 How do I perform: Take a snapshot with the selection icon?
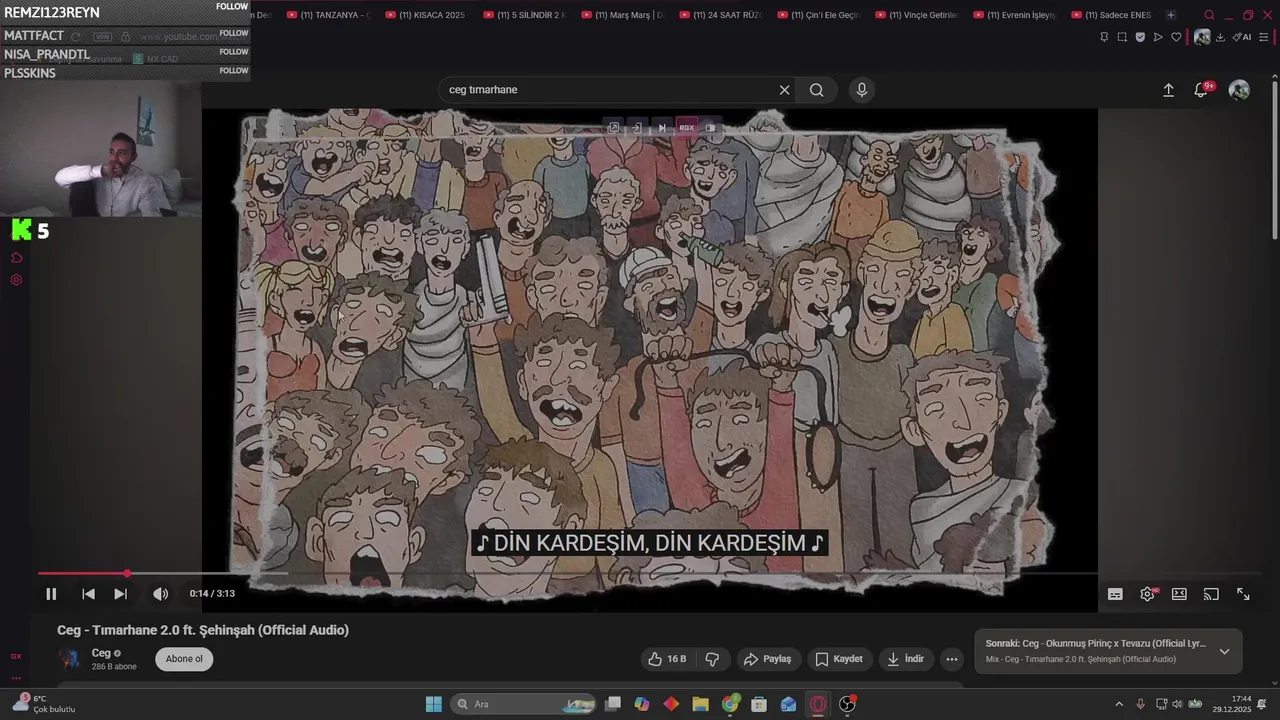[x=1122, y=37]
